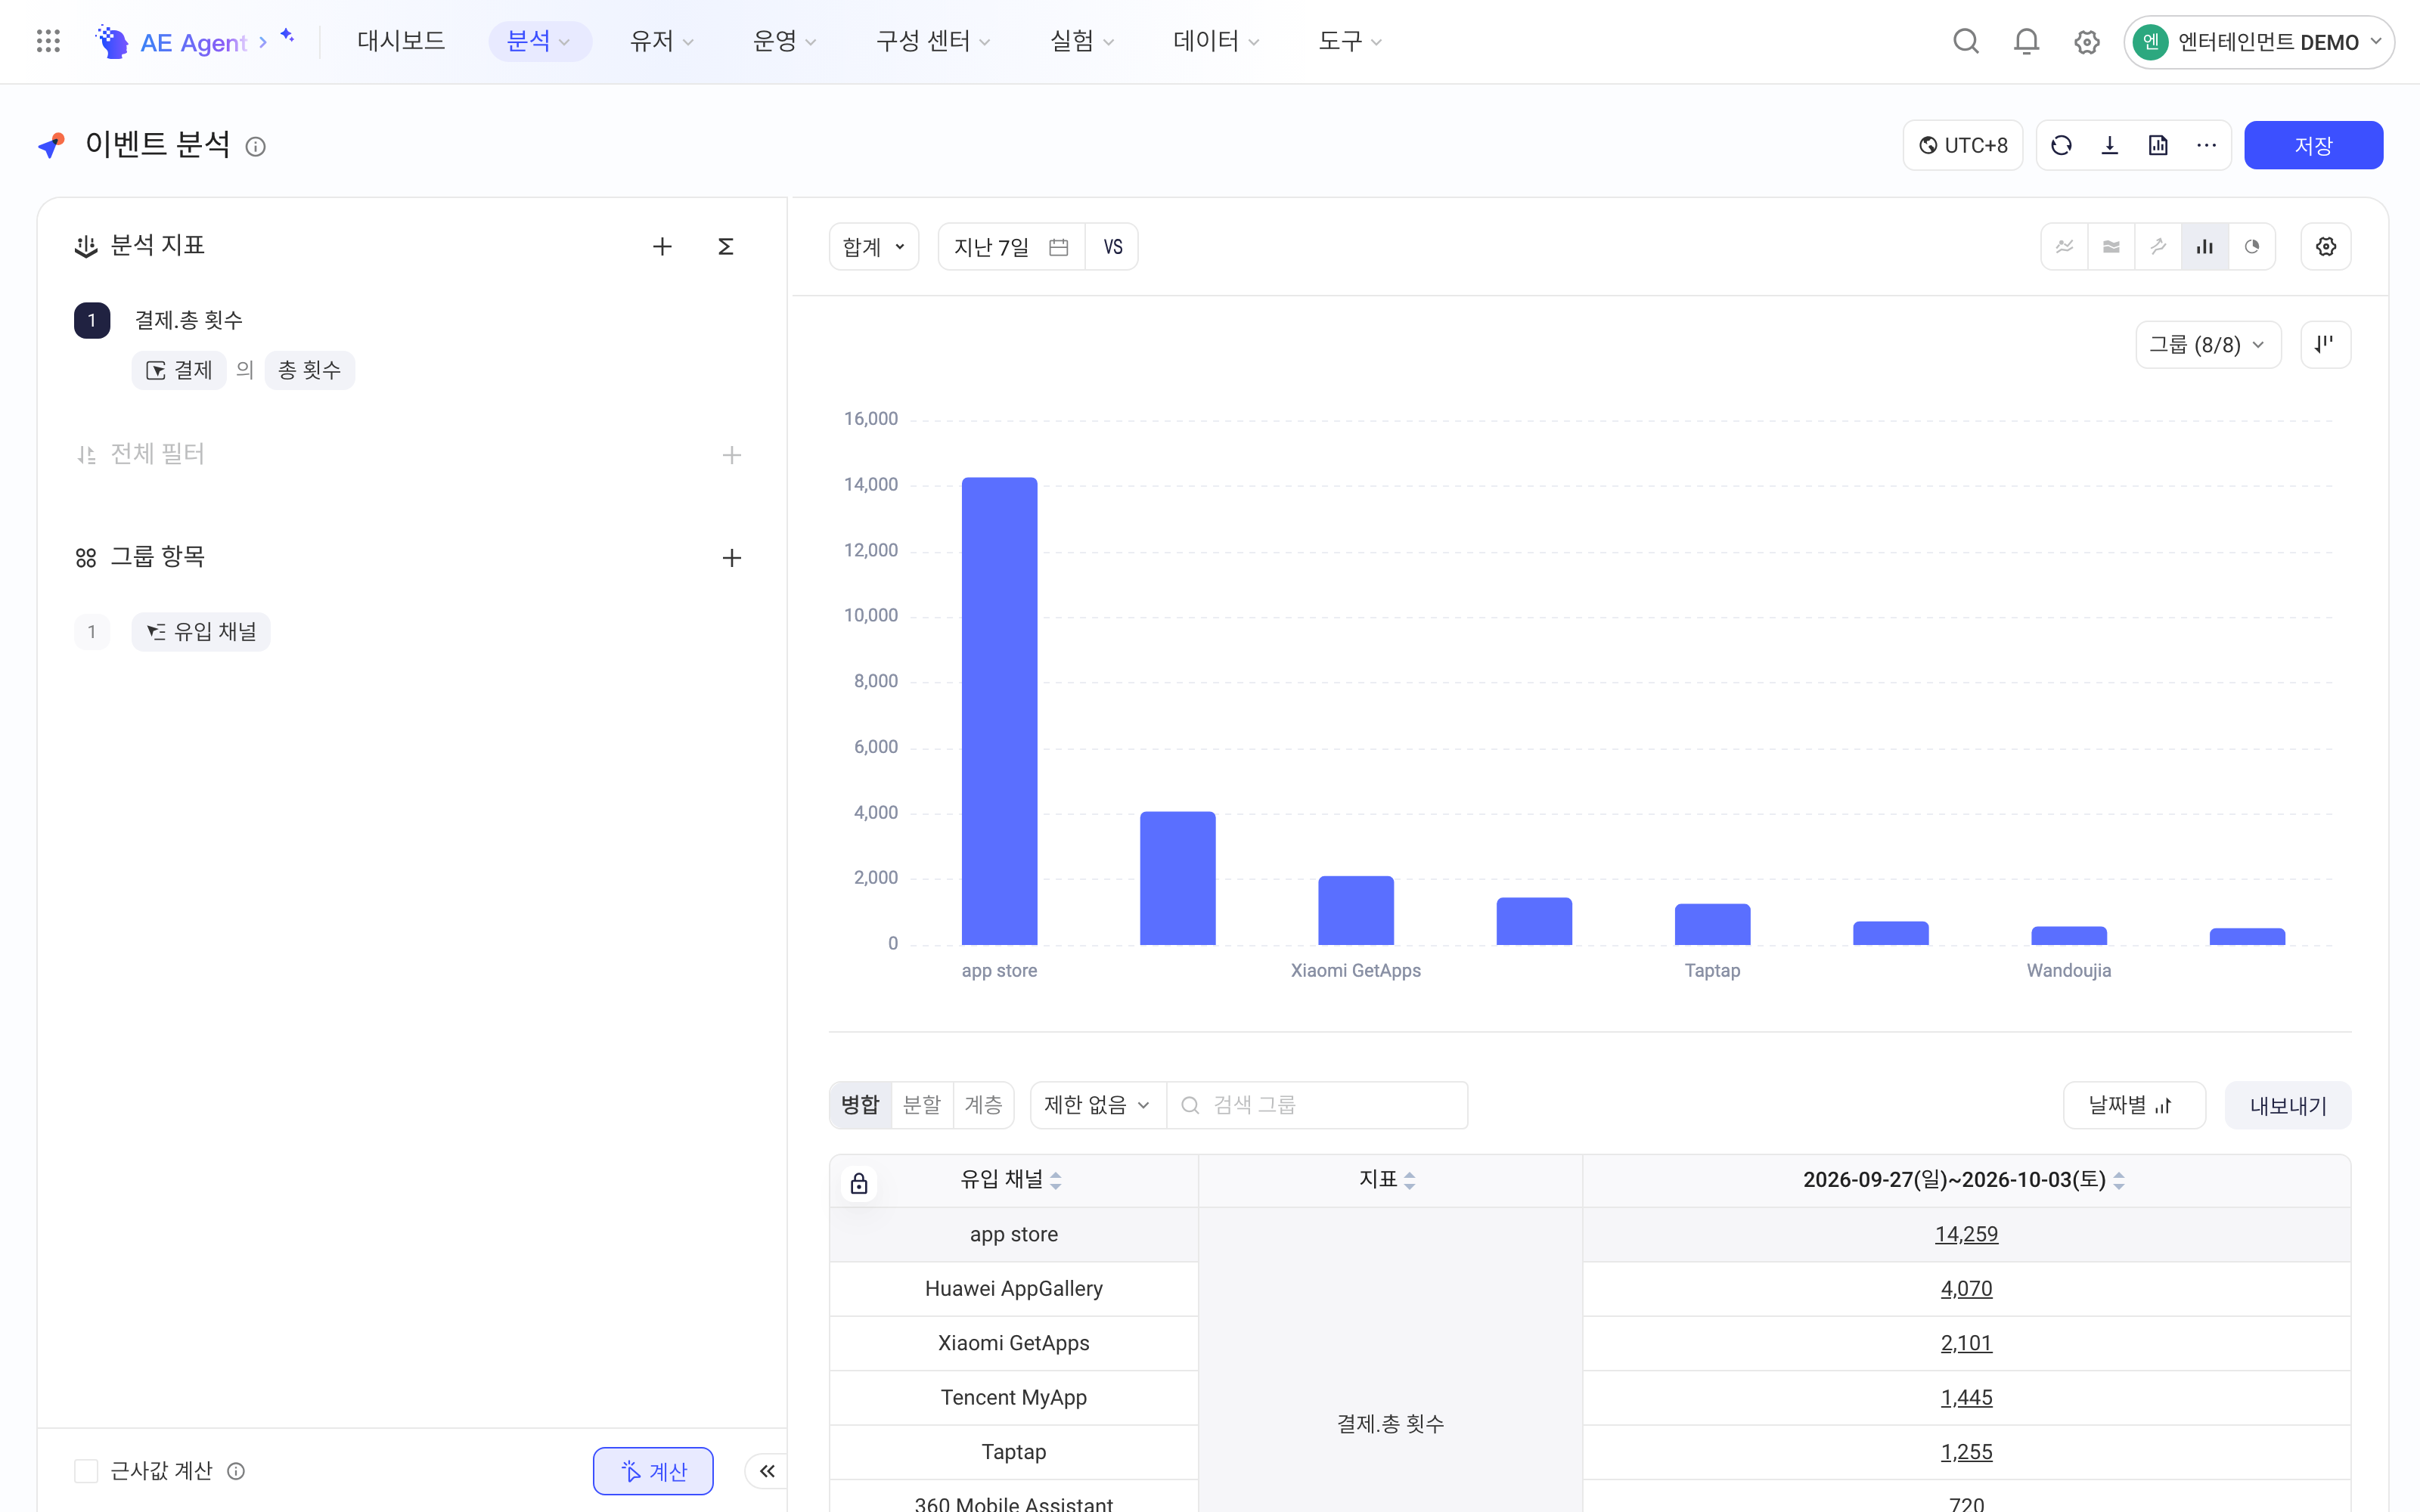This screenshot has width=2420, height=1512.
Task: Click the search magnifier icon
Action: [1966, 42]
